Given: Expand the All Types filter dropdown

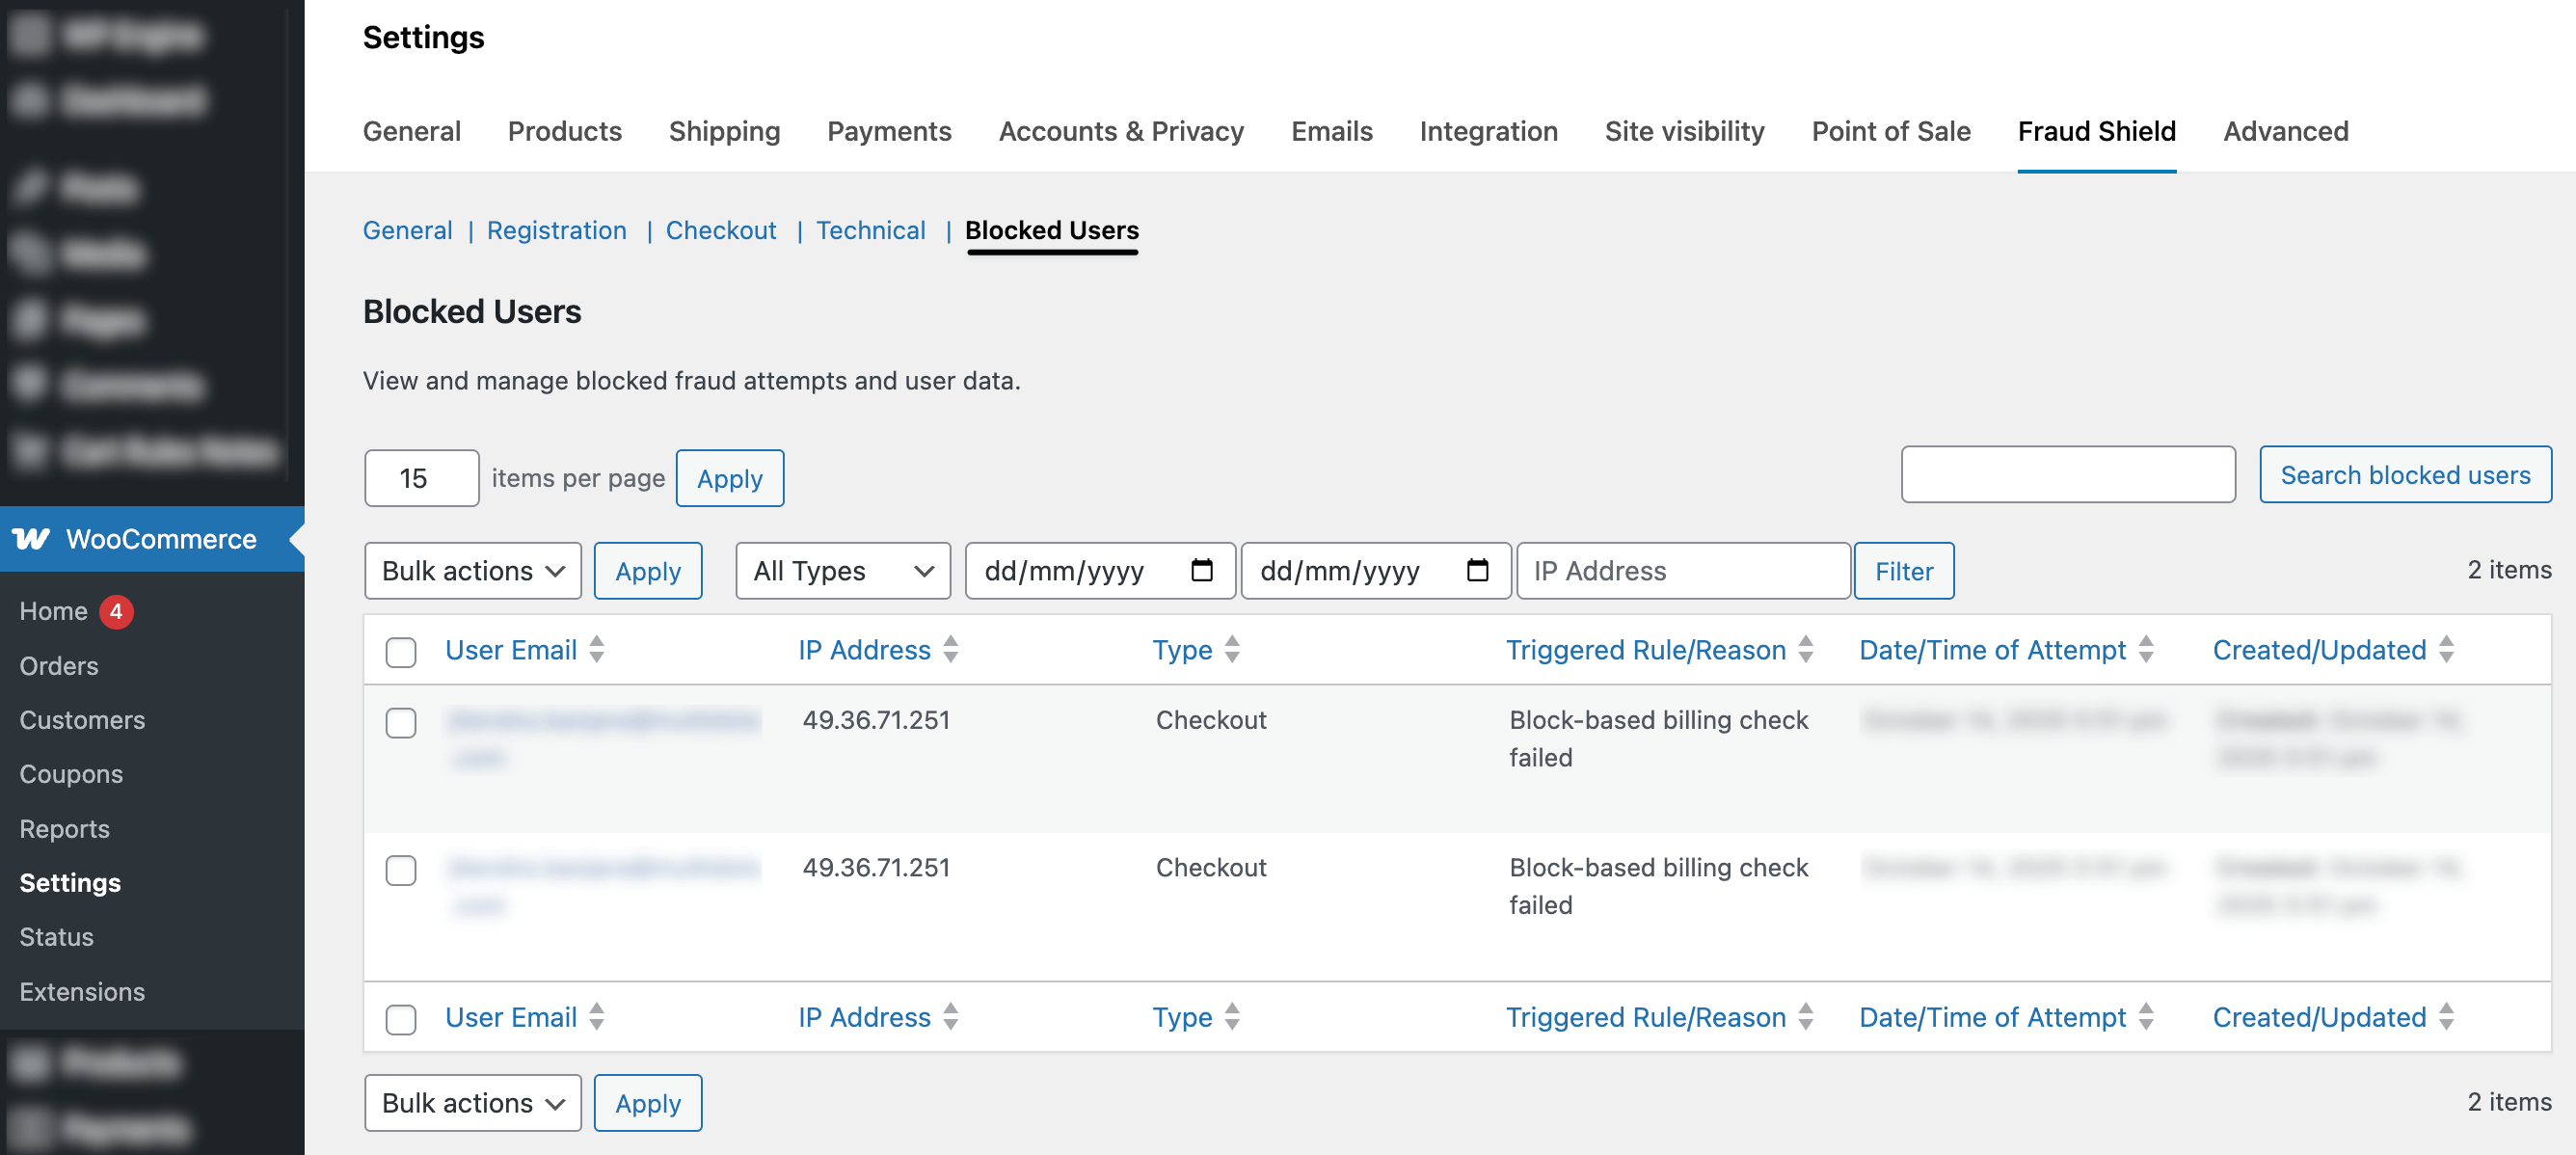Looking at the screenshot, I should (842, 571).
